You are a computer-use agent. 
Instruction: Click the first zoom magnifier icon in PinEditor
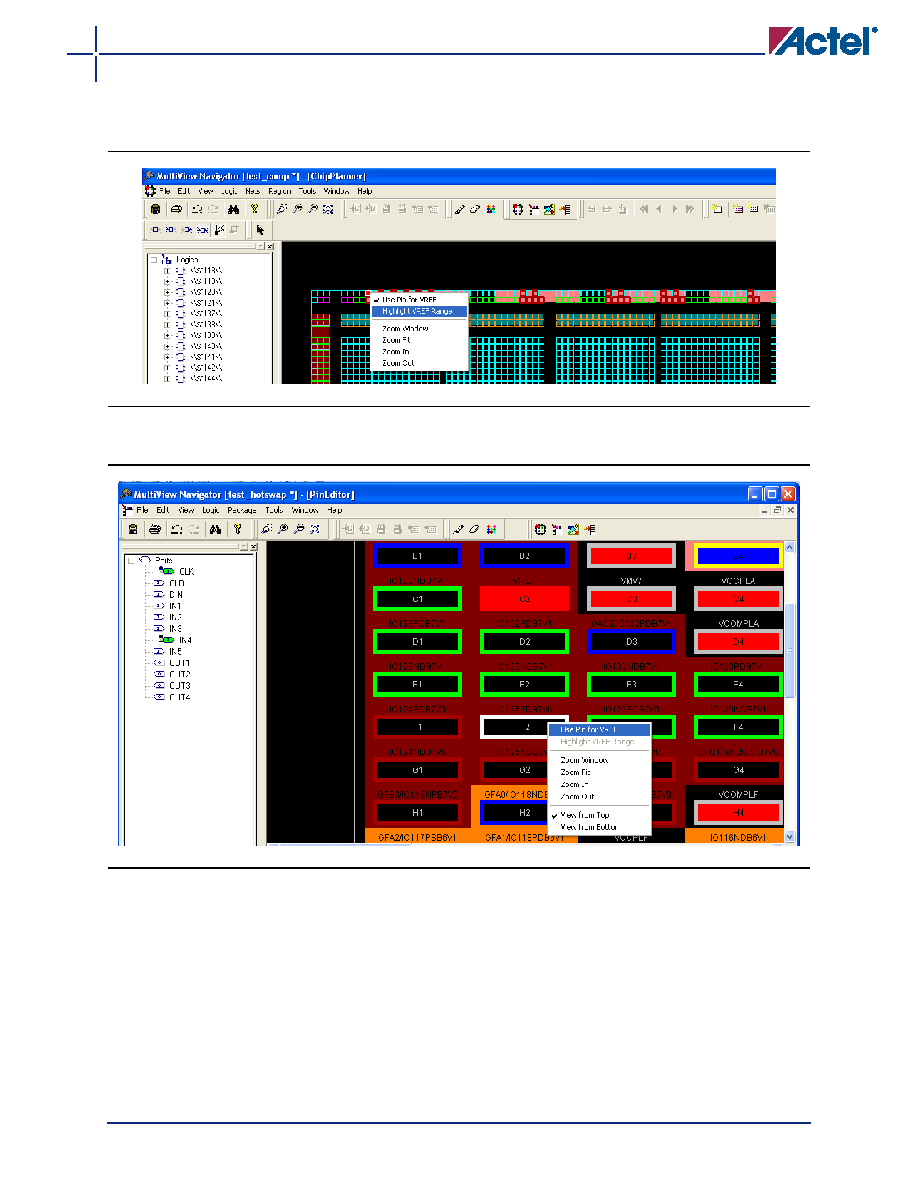click(x=267, y=529)
